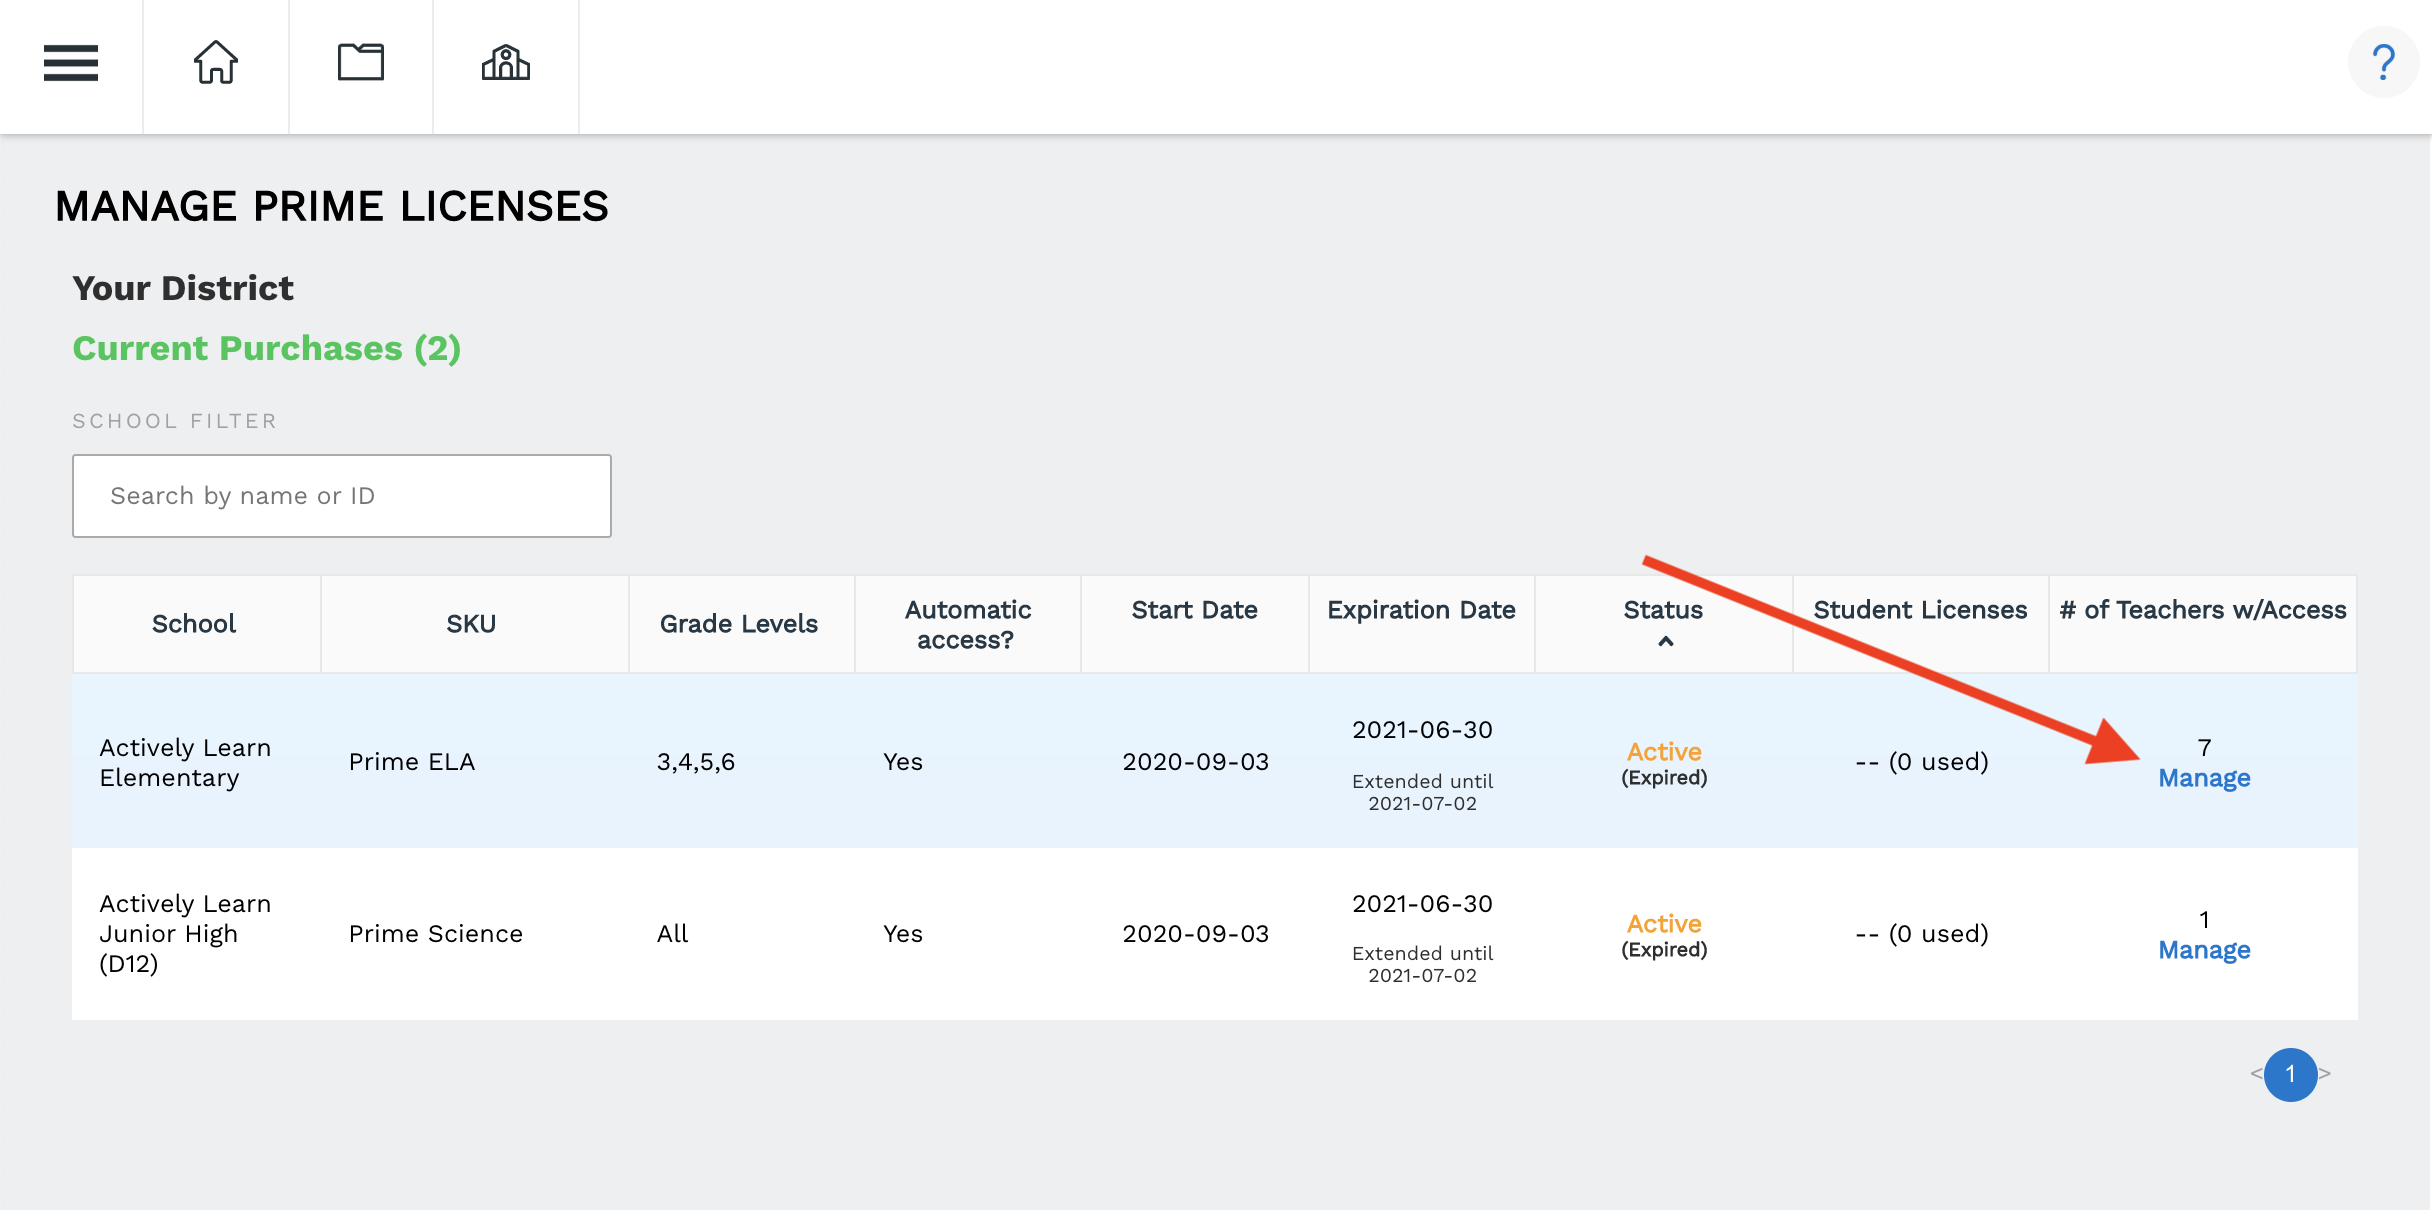Open the folder icon in top bar
The image size is (2432, 1210).
(x=361, y=63)
